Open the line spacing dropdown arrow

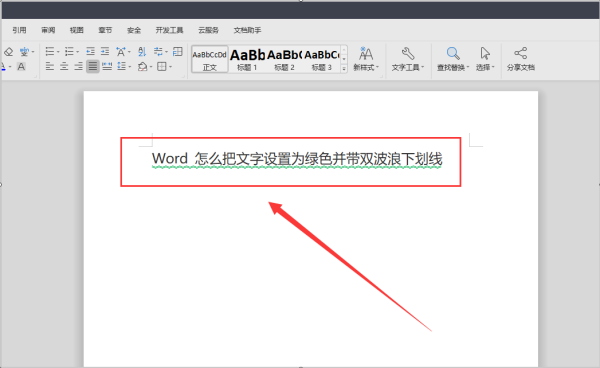click(130, 67)
